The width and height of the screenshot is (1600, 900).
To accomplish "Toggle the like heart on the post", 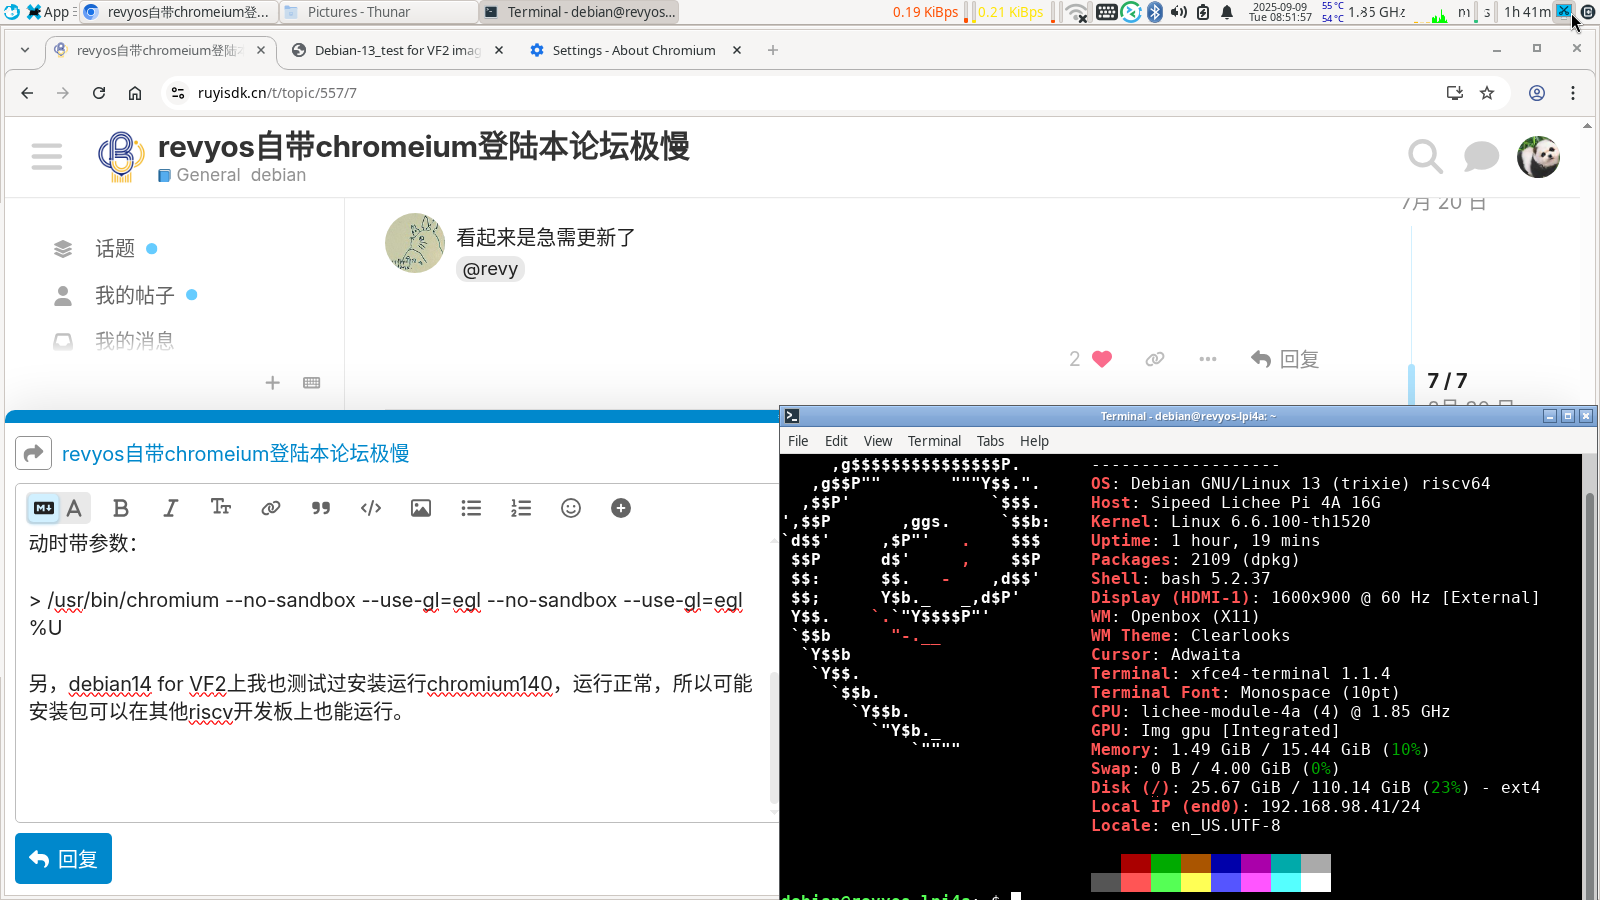I will click(x=1102, y=359).
